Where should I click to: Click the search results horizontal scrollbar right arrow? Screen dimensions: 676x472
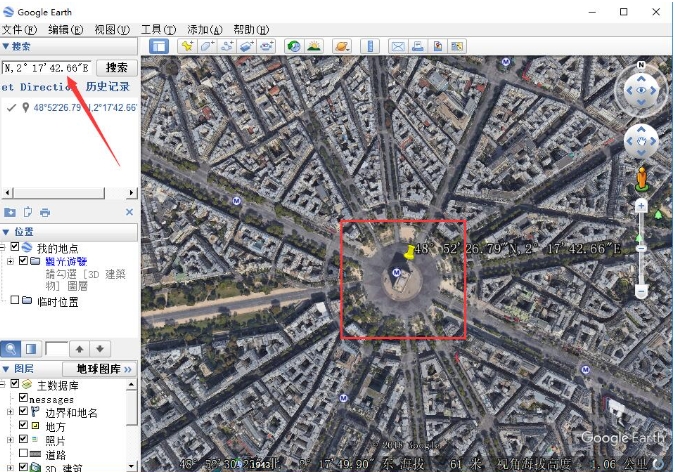coord(131,192)
